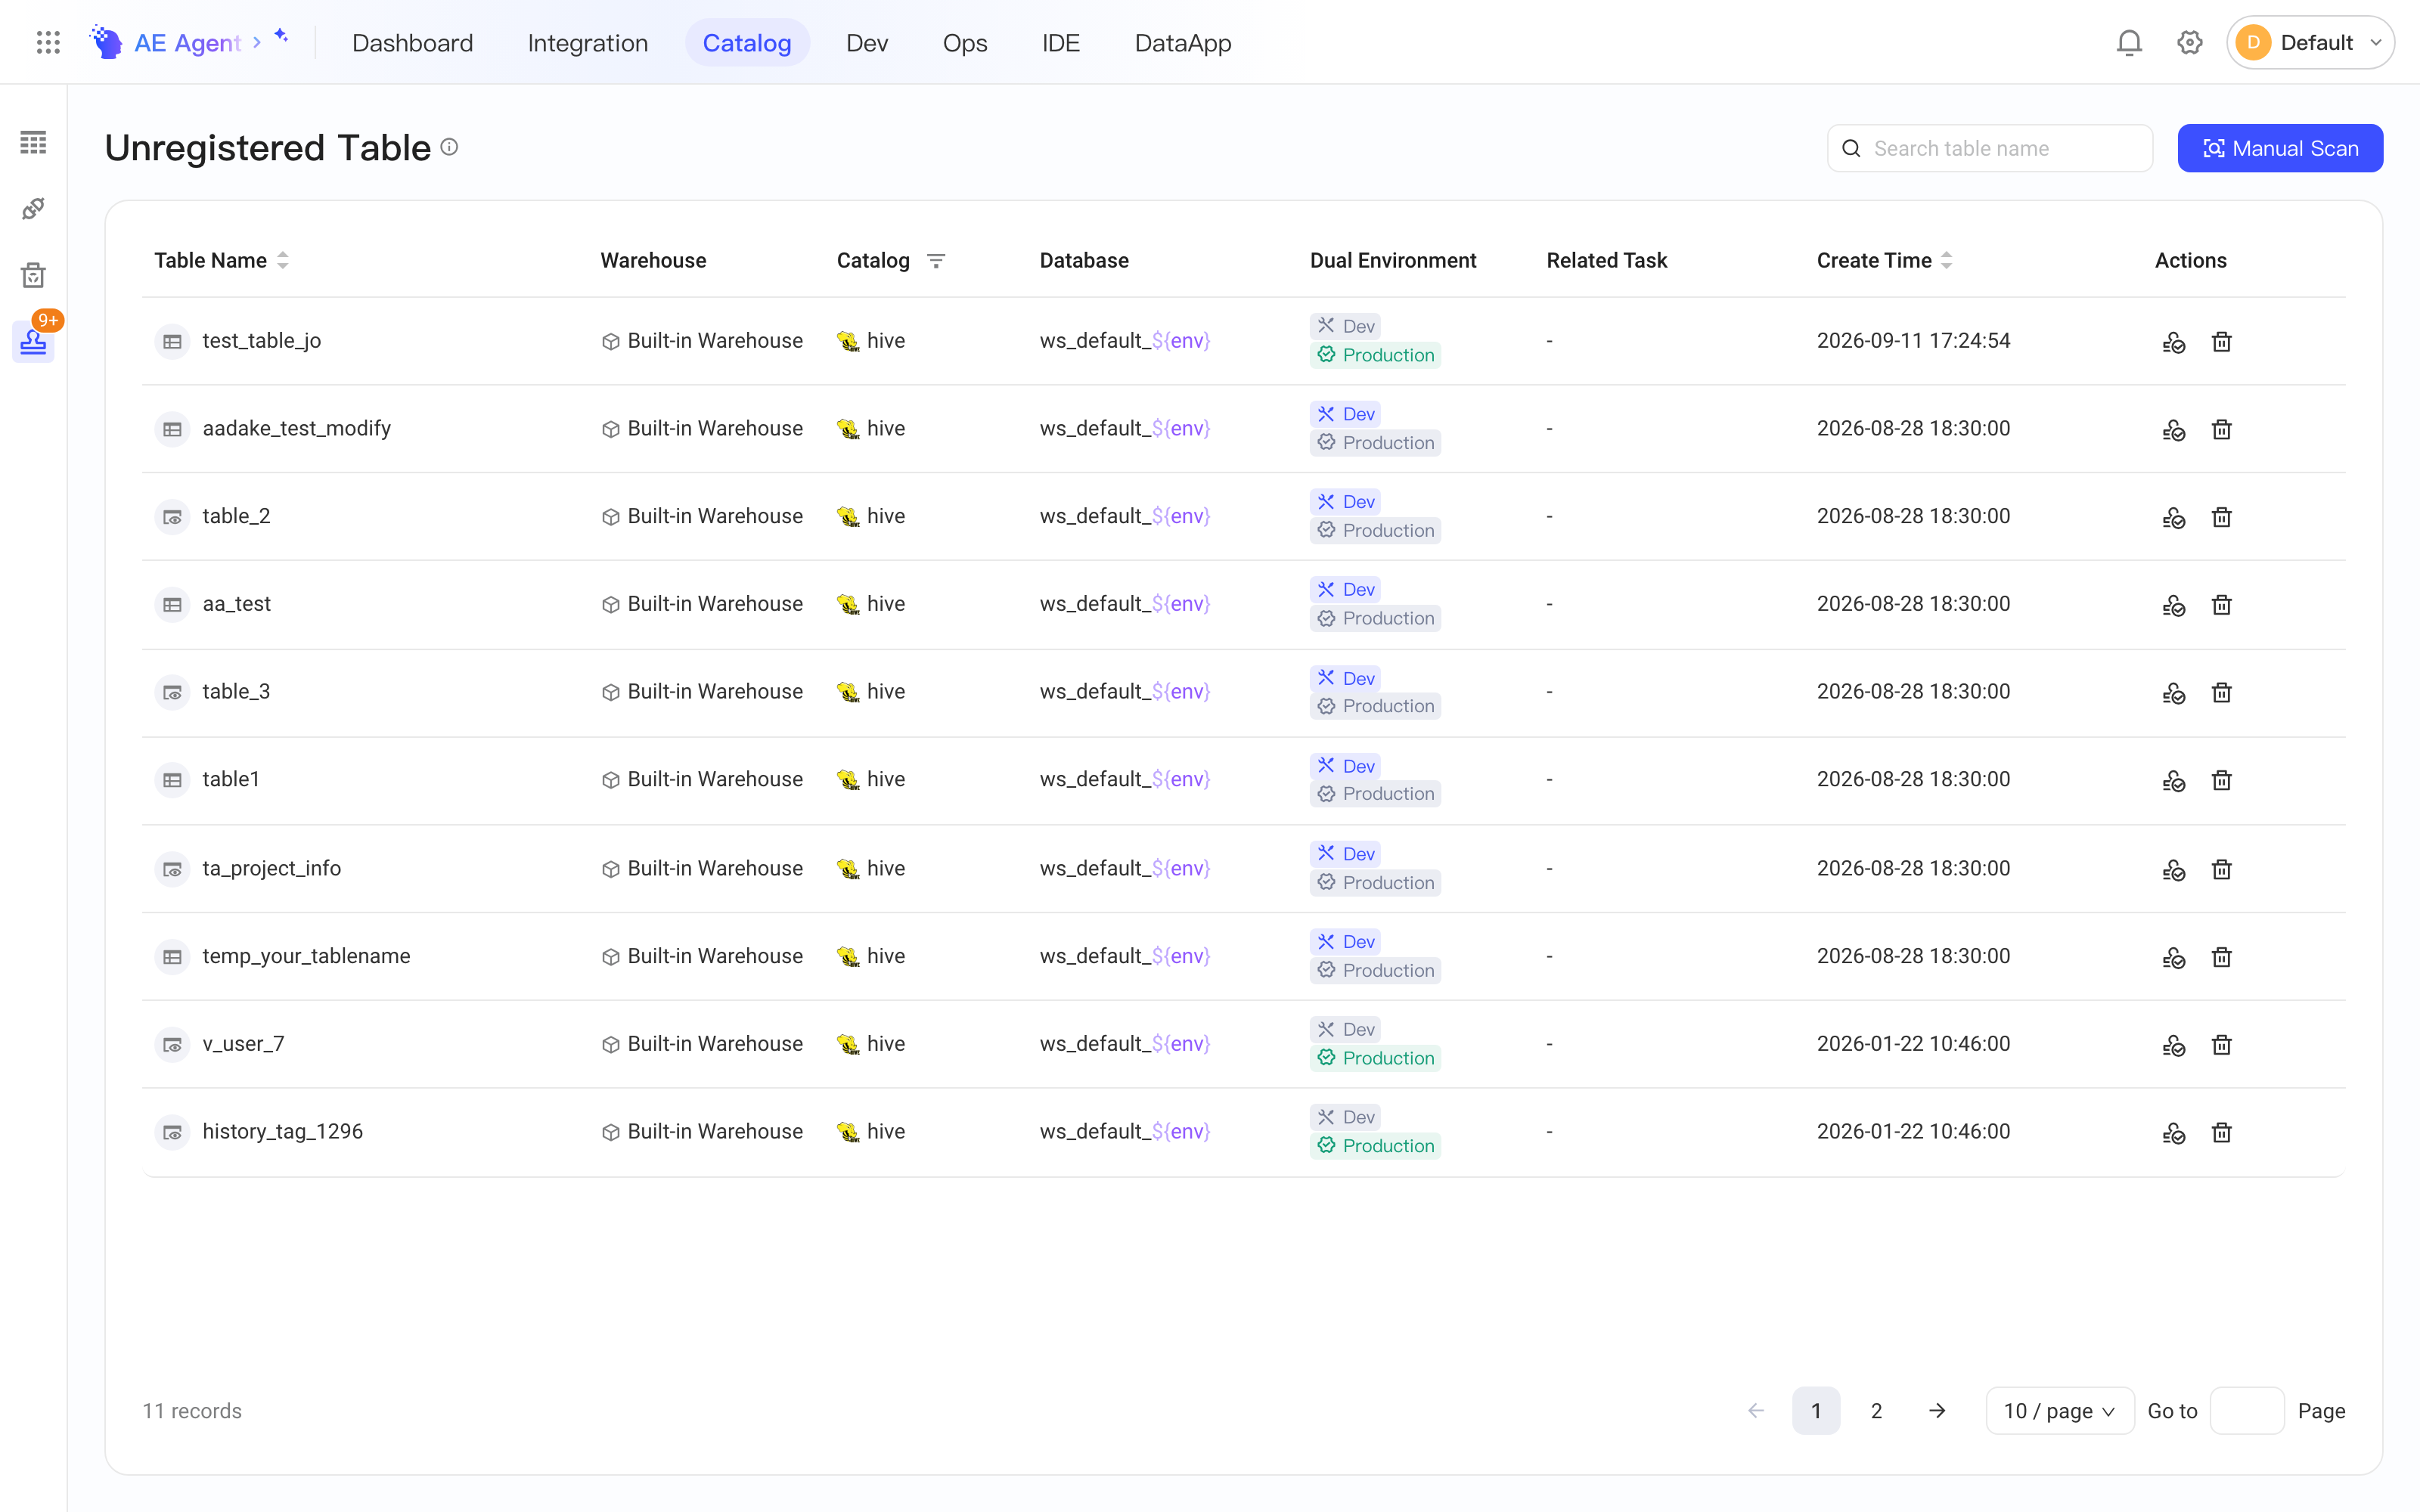Open the DataApp tab

[x=1182, y=42]
